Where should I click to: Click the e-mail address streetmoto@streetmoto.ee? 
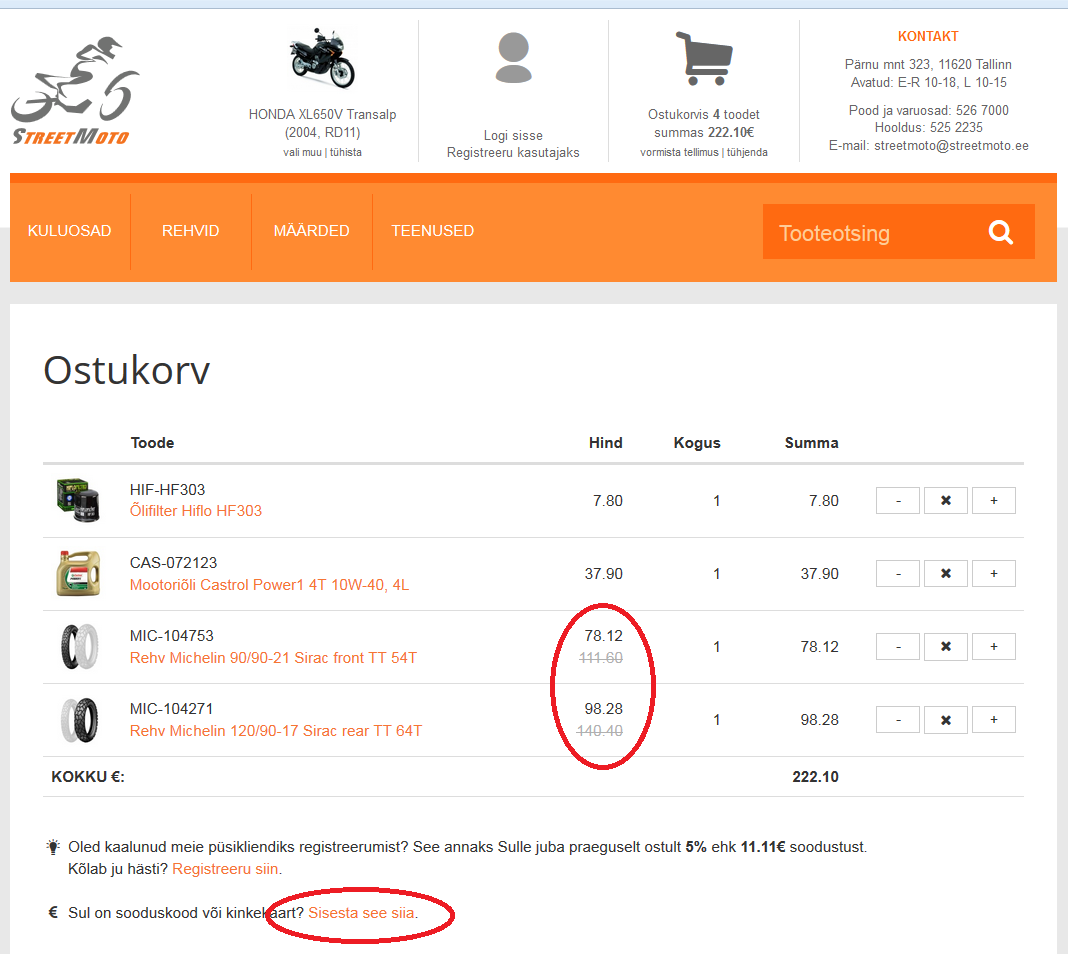pyautogui.click(x=951, y=145)
